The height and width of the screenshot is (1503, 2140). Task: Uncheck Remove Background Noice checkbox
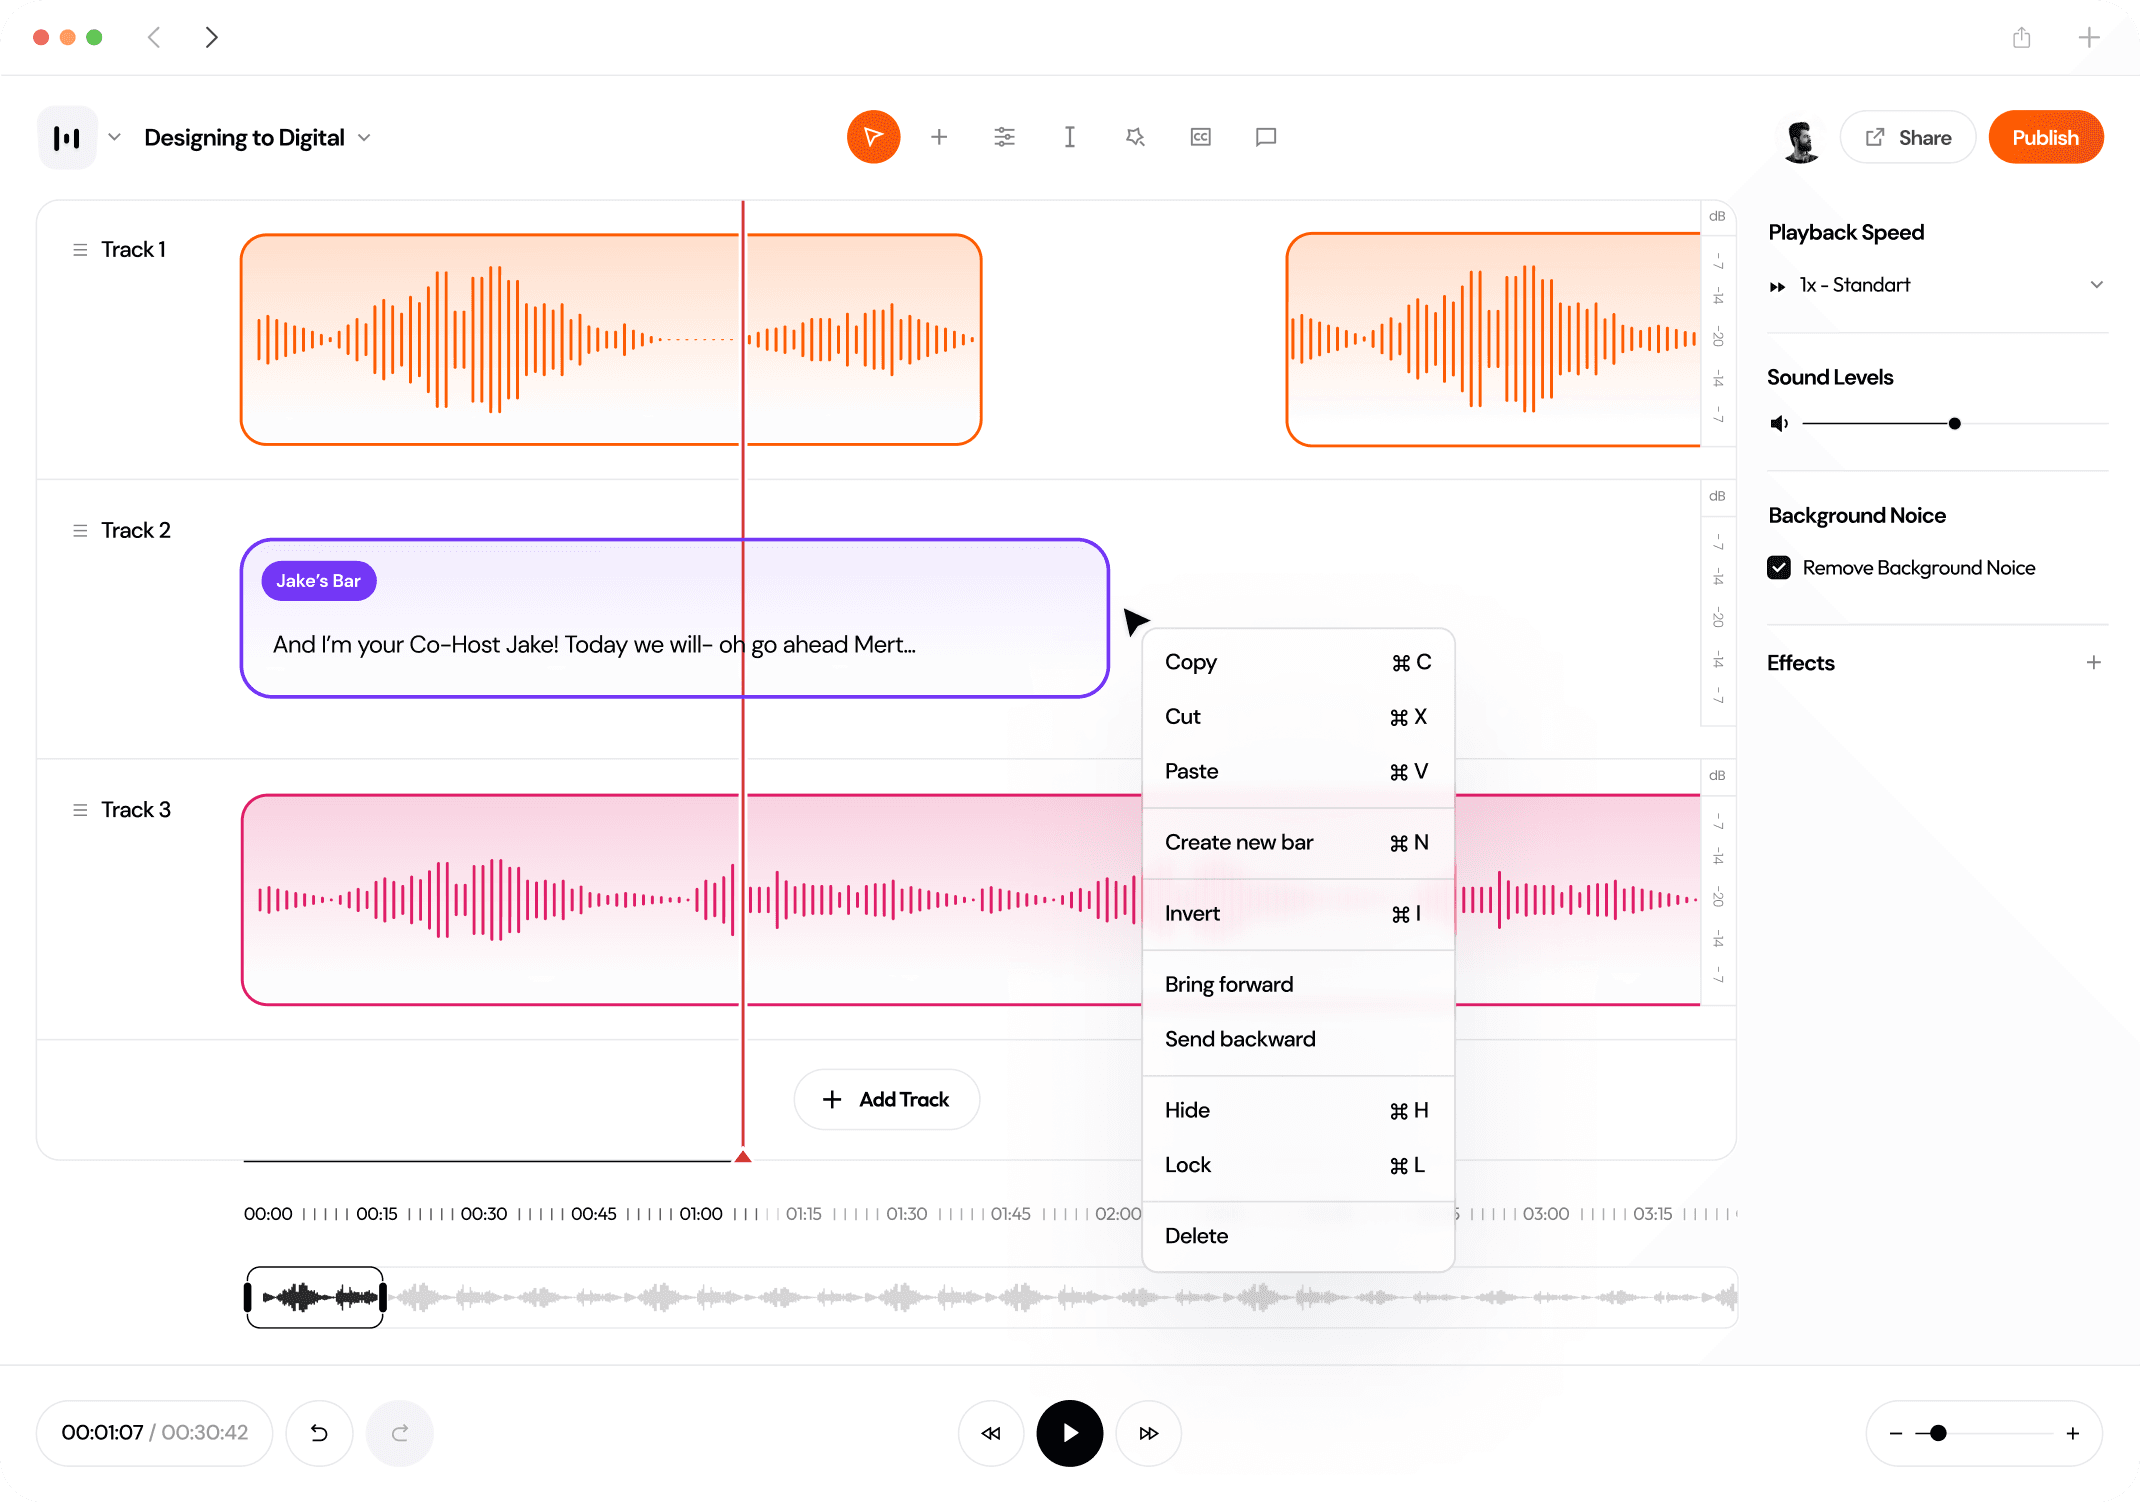pos(1779,568)
